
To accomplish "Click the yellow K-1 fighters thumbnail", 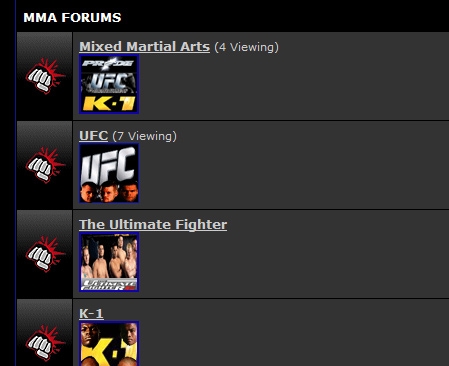I will pyautogui.click(x=109, y=344).
